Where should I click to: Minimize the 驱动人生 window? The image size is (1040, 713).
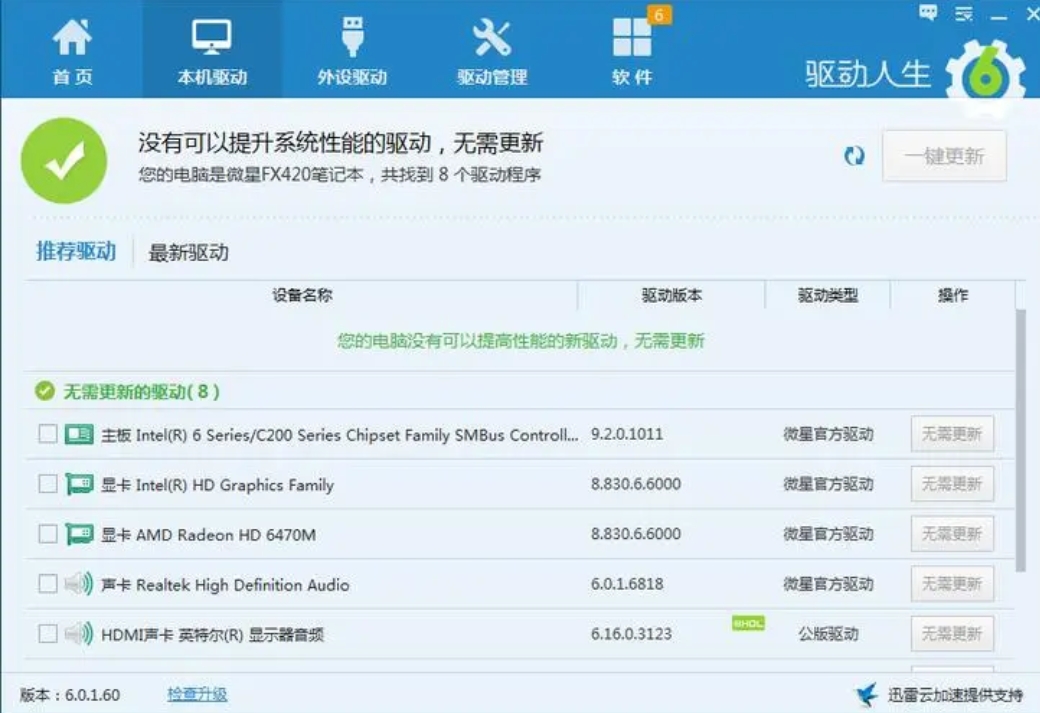point(999,15)
